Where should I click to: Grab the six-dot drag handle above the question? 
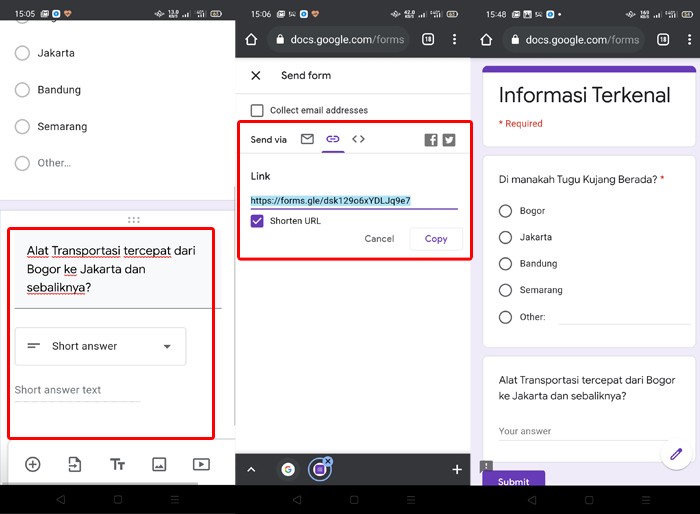tap(133, 220)
